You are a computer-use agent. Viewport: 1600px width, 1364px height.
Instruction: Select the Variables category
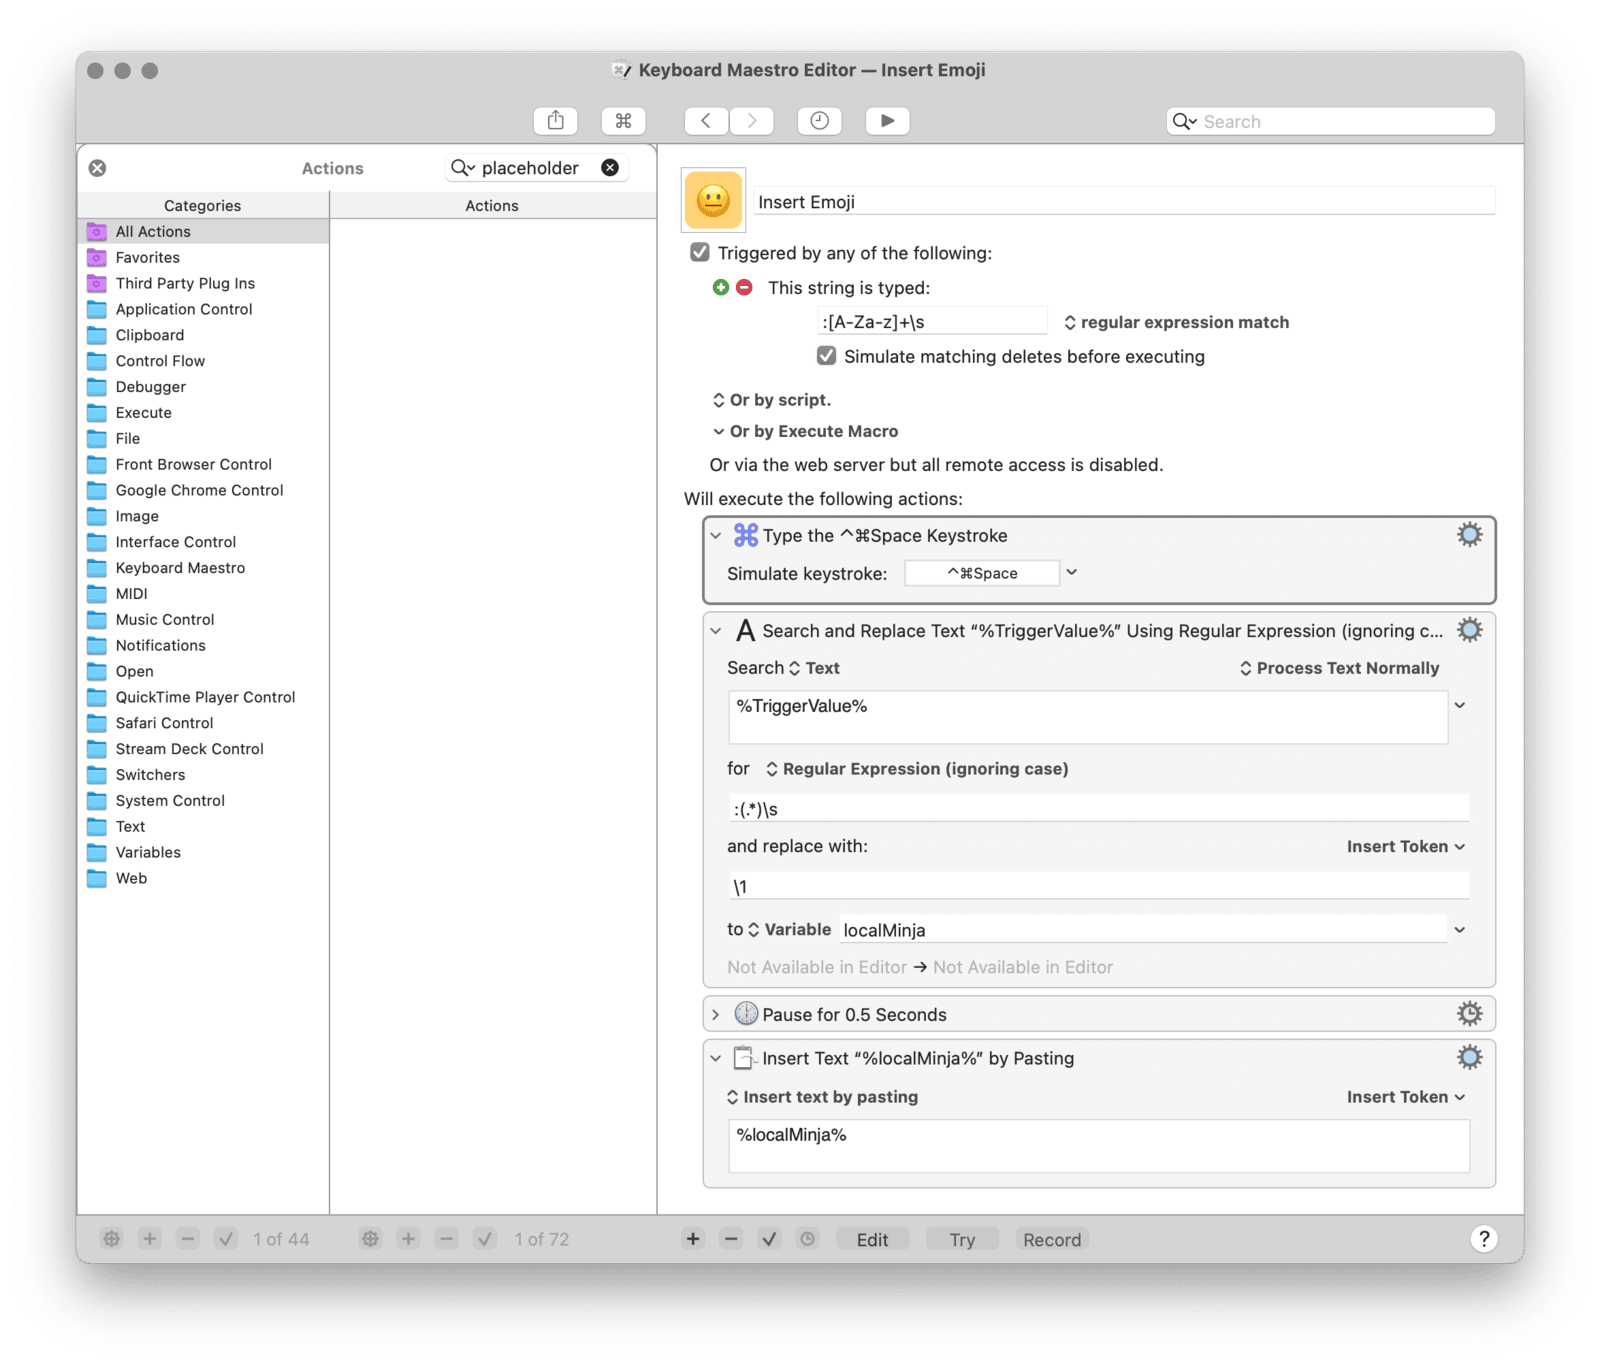point(203,853)
